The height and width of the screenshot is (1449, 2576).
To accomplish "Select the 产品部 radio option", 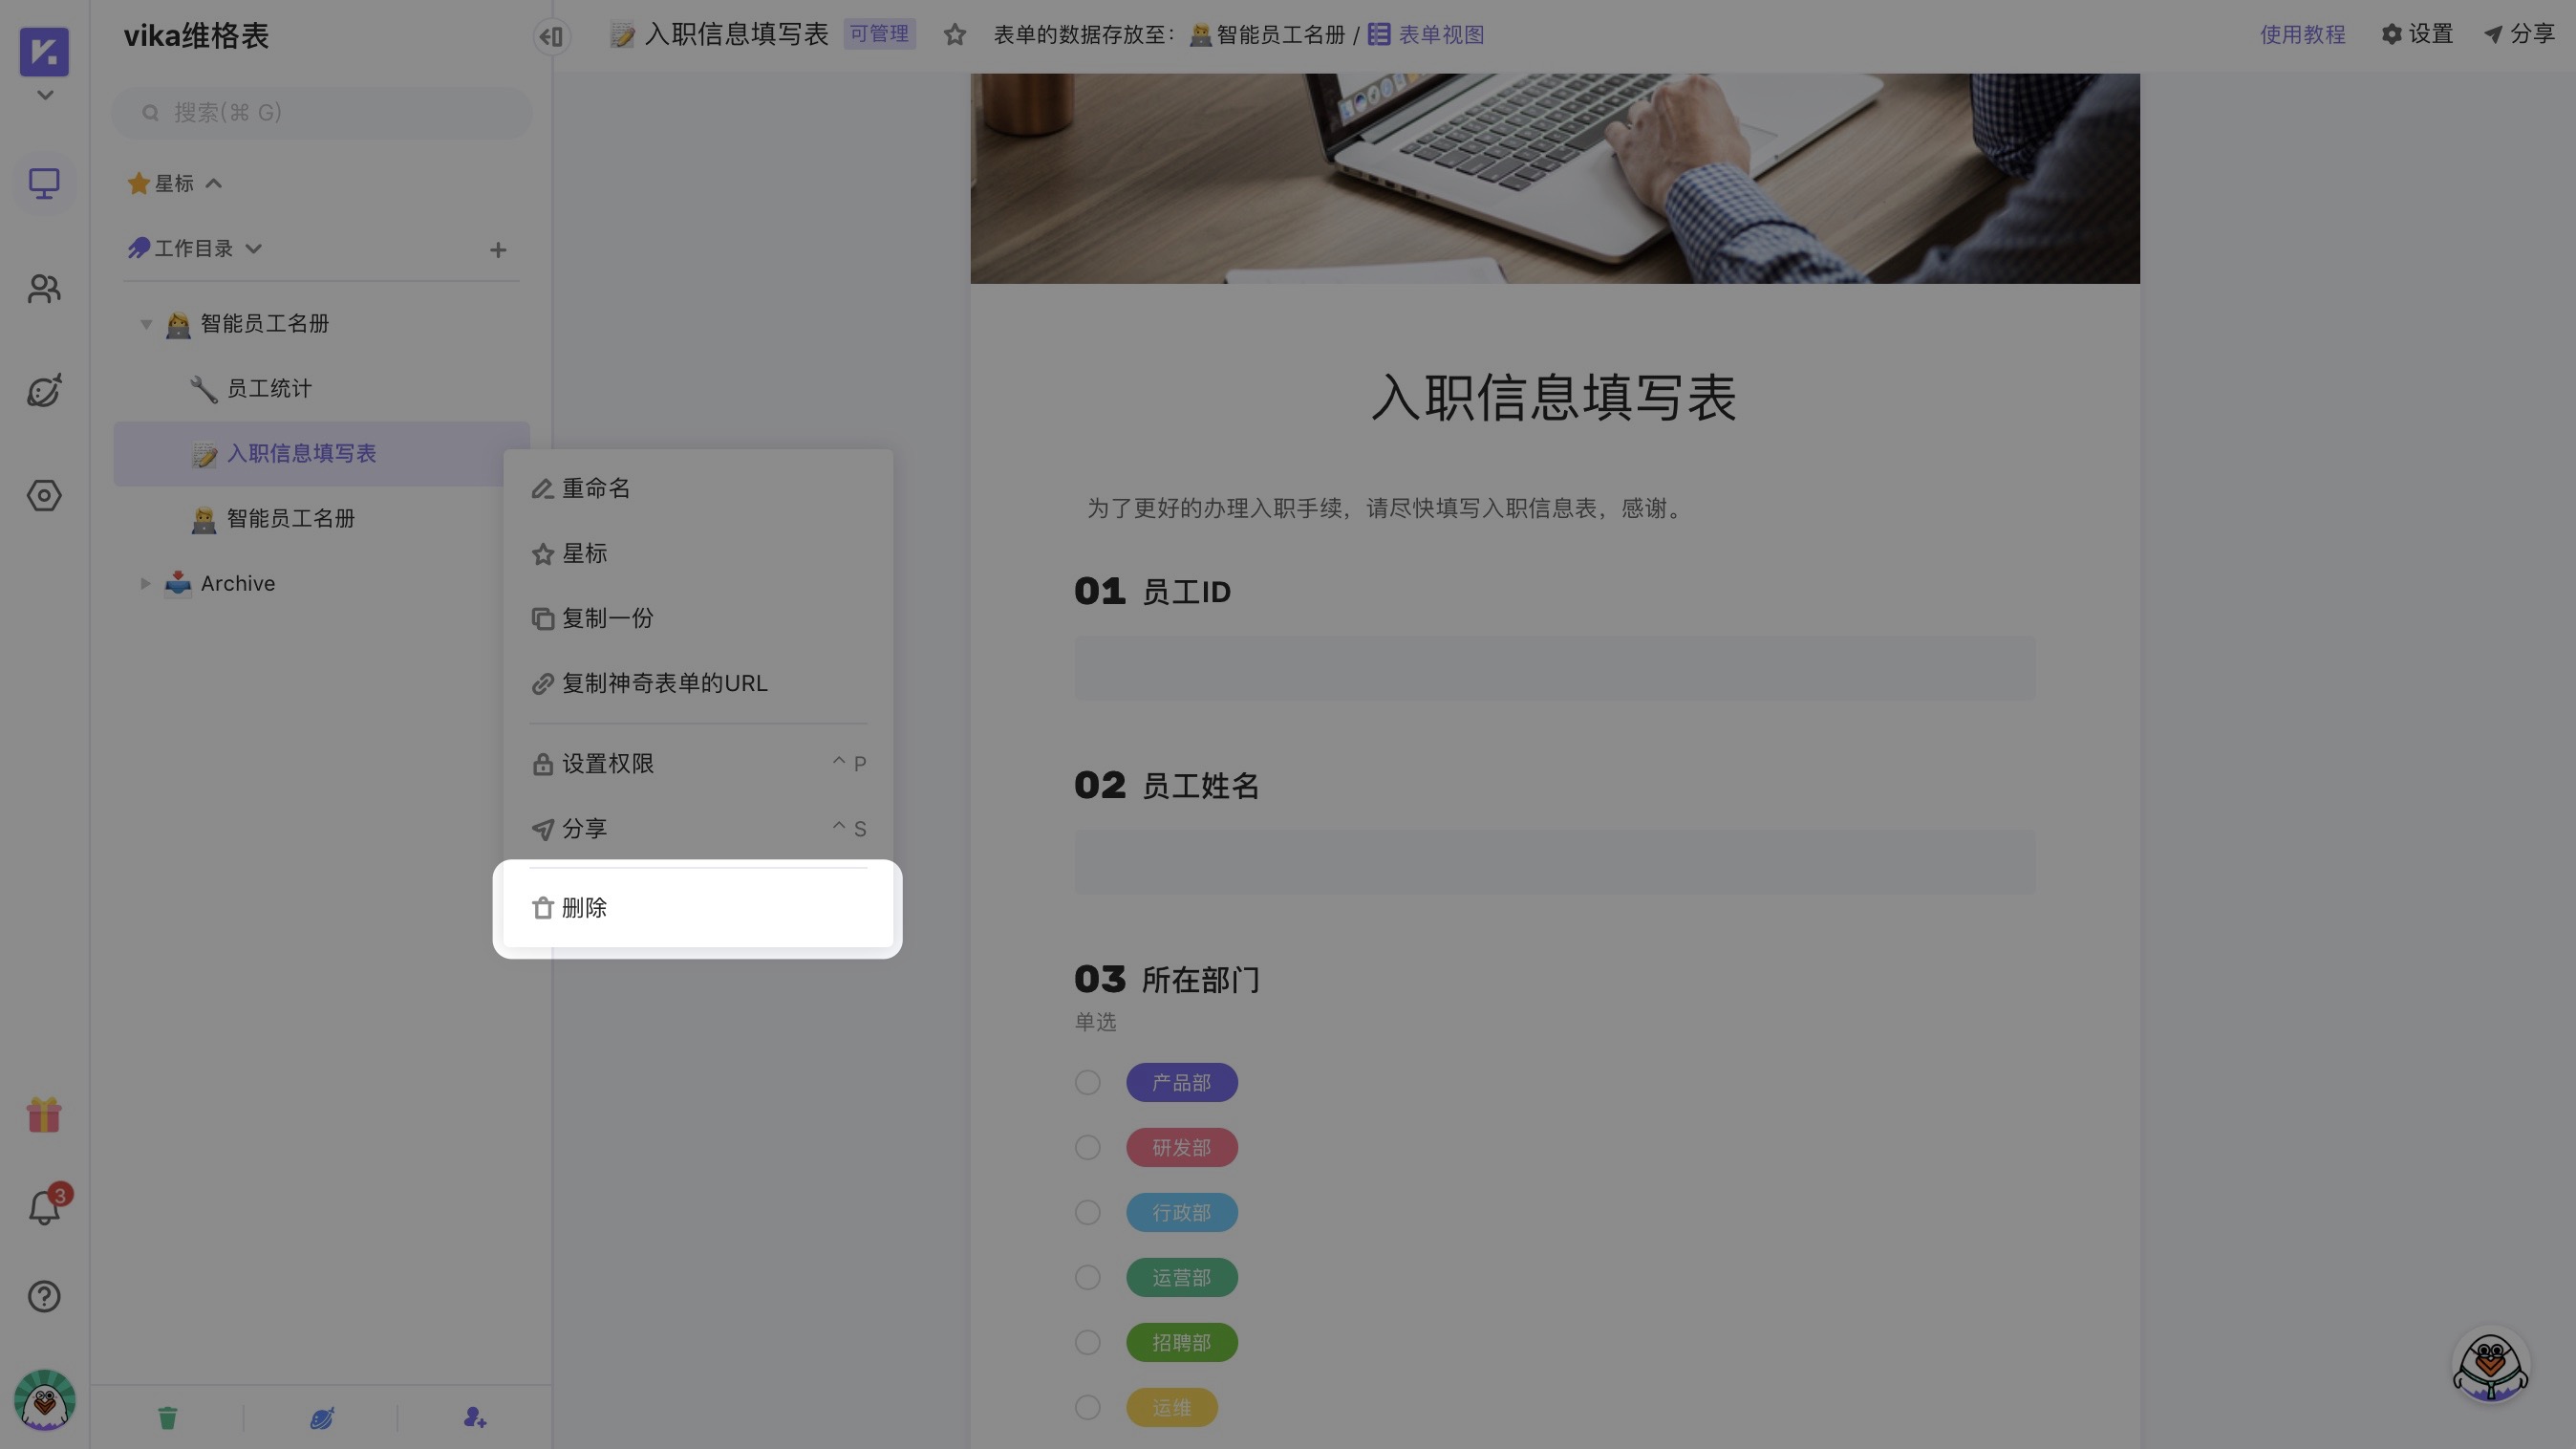I will [1087, 1082].
